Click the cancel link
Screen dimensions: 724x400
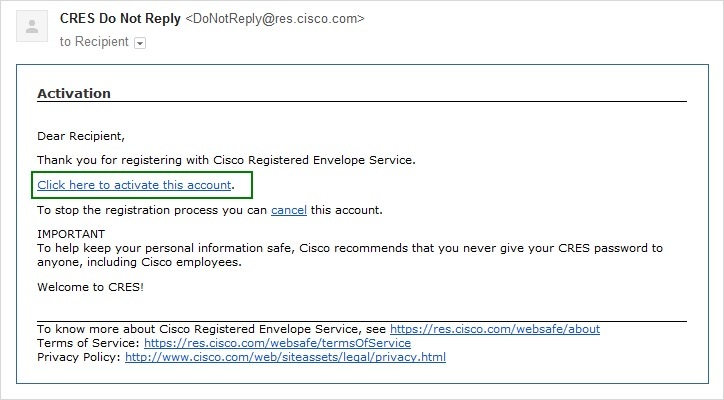[x=288, y=210]
